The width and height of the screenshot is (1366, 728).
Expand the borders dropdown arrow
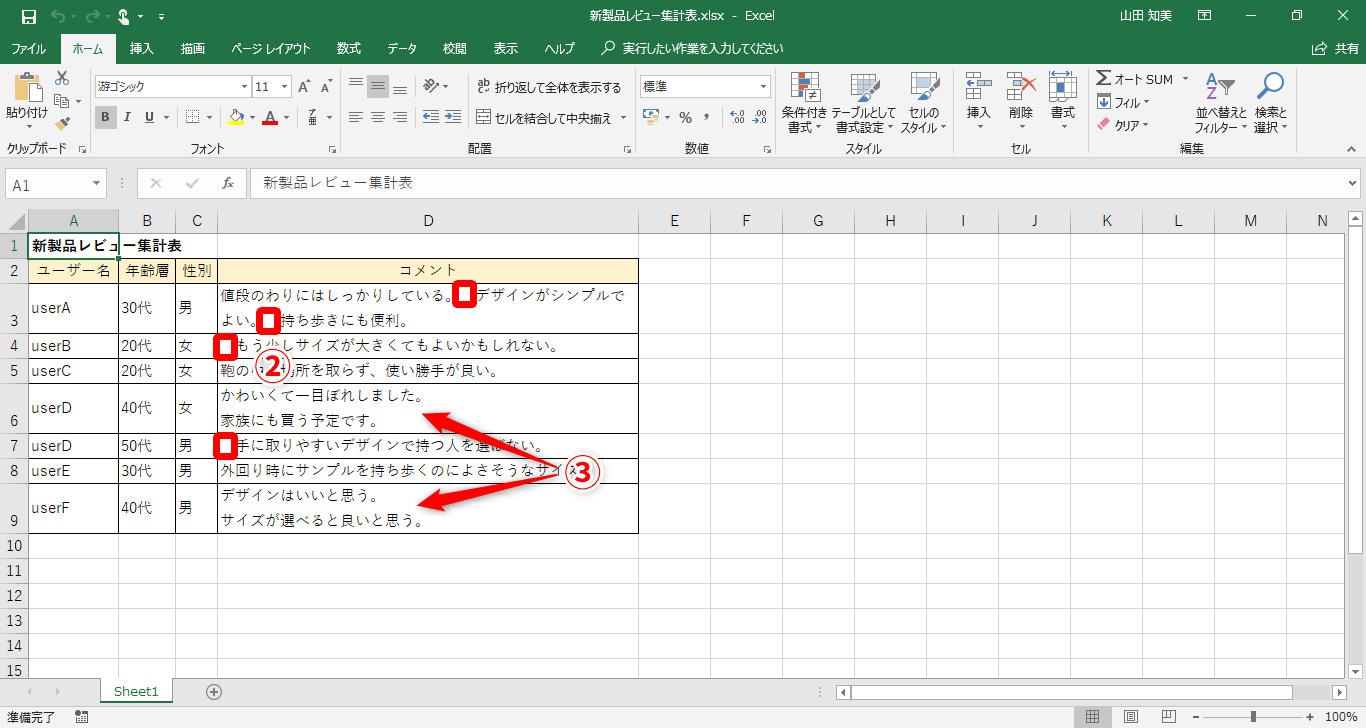pyautogui.click(x=208, y=117)
